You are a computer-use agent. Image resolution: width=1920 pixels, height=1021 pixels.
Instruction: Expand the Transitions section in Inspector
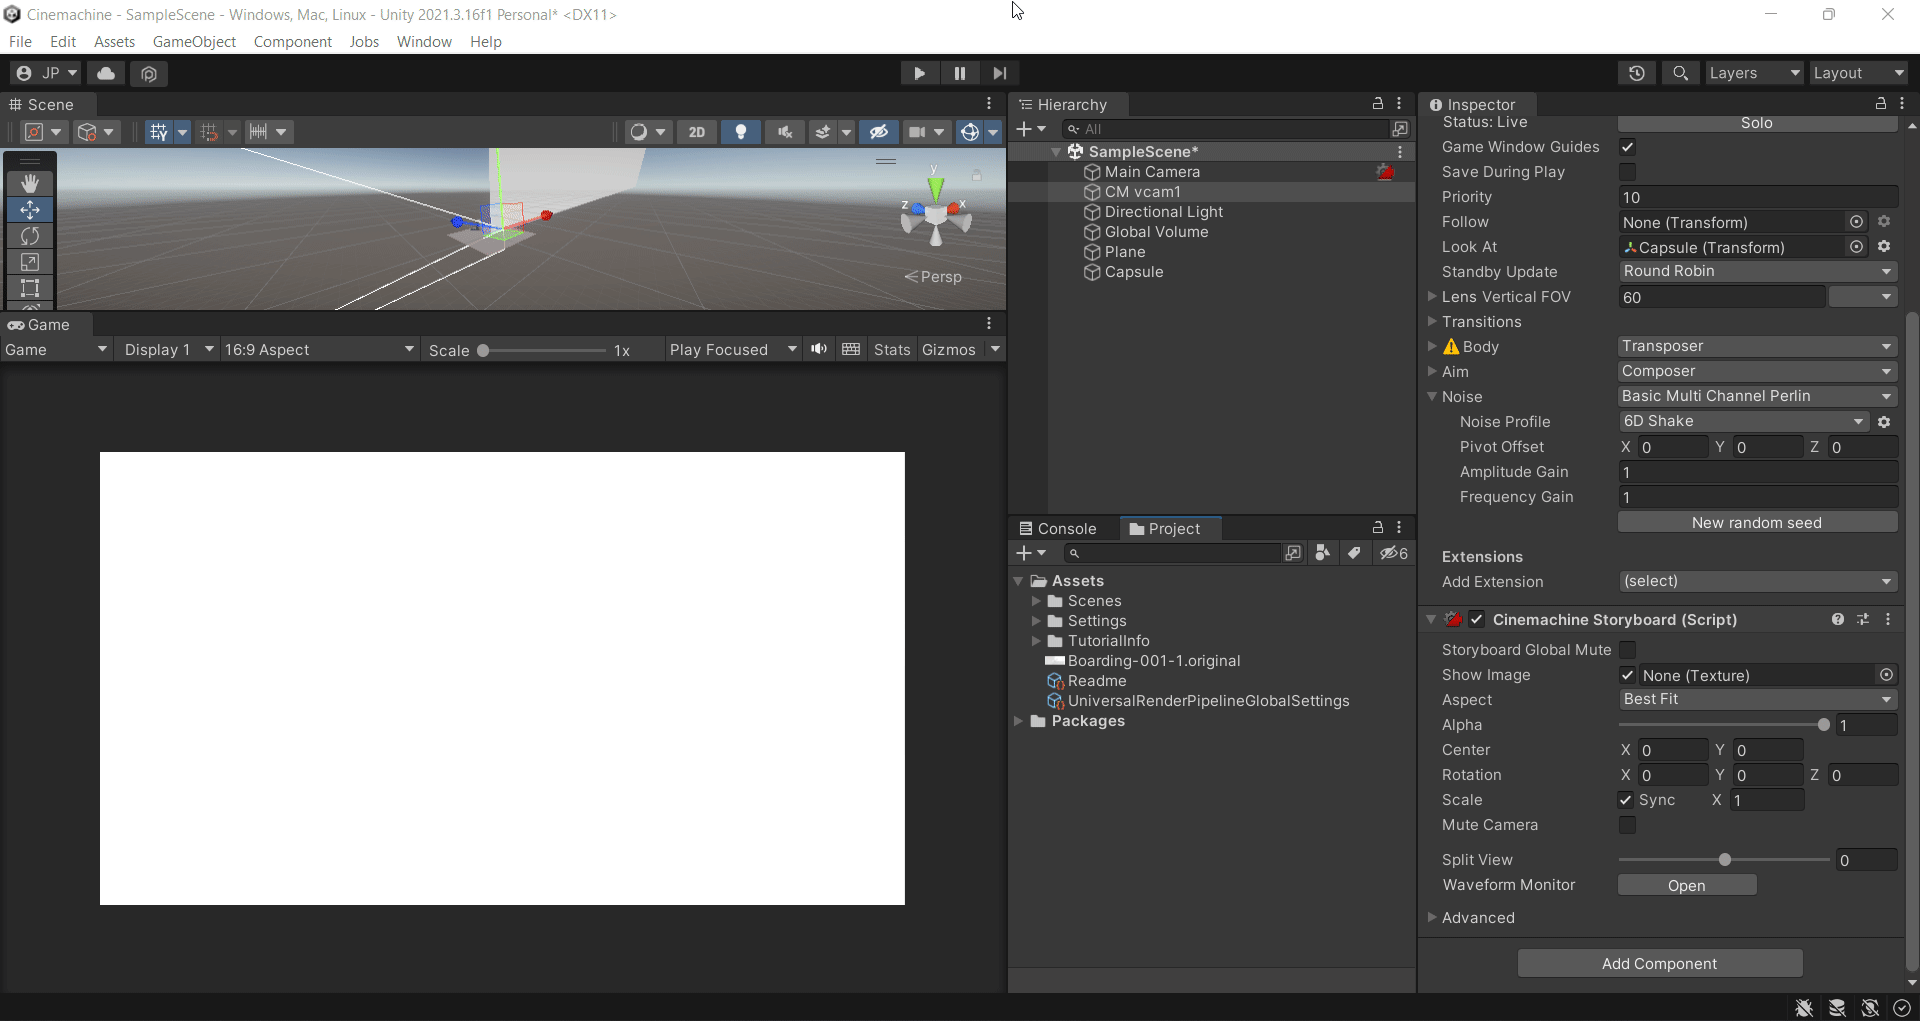[x=1433, y=321]
